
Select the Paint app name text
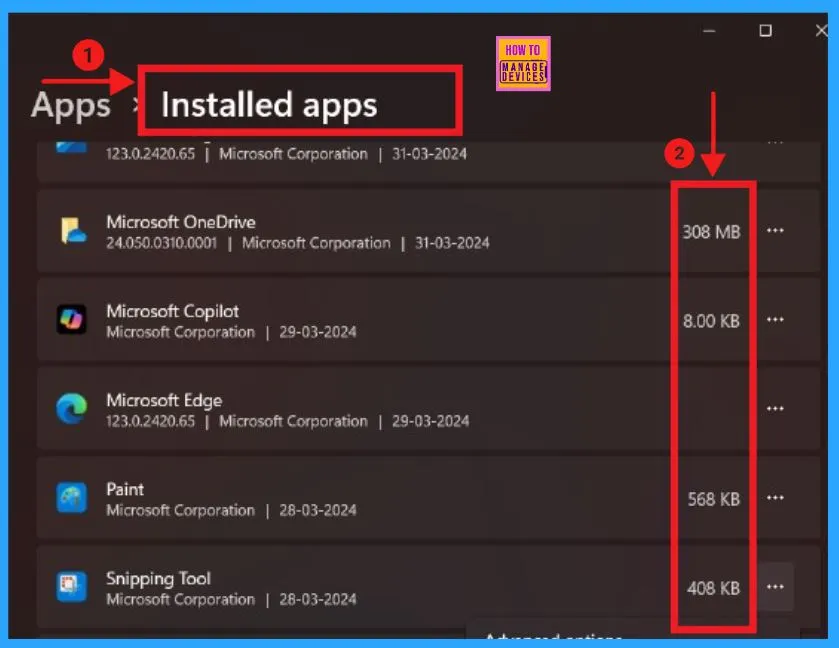point(125,489)
